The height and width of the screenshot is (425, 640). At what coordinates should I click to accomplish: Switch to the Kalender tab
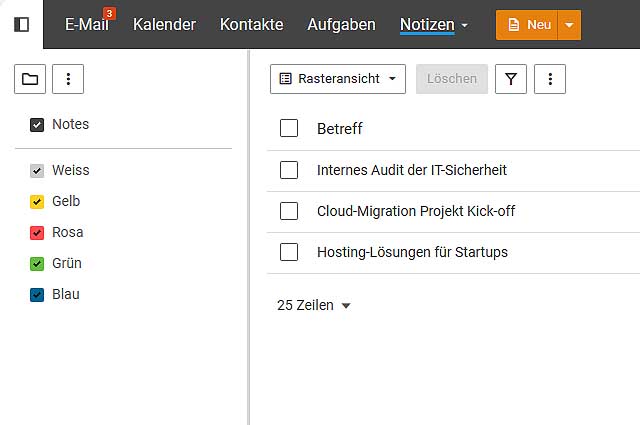pos(164,24)
